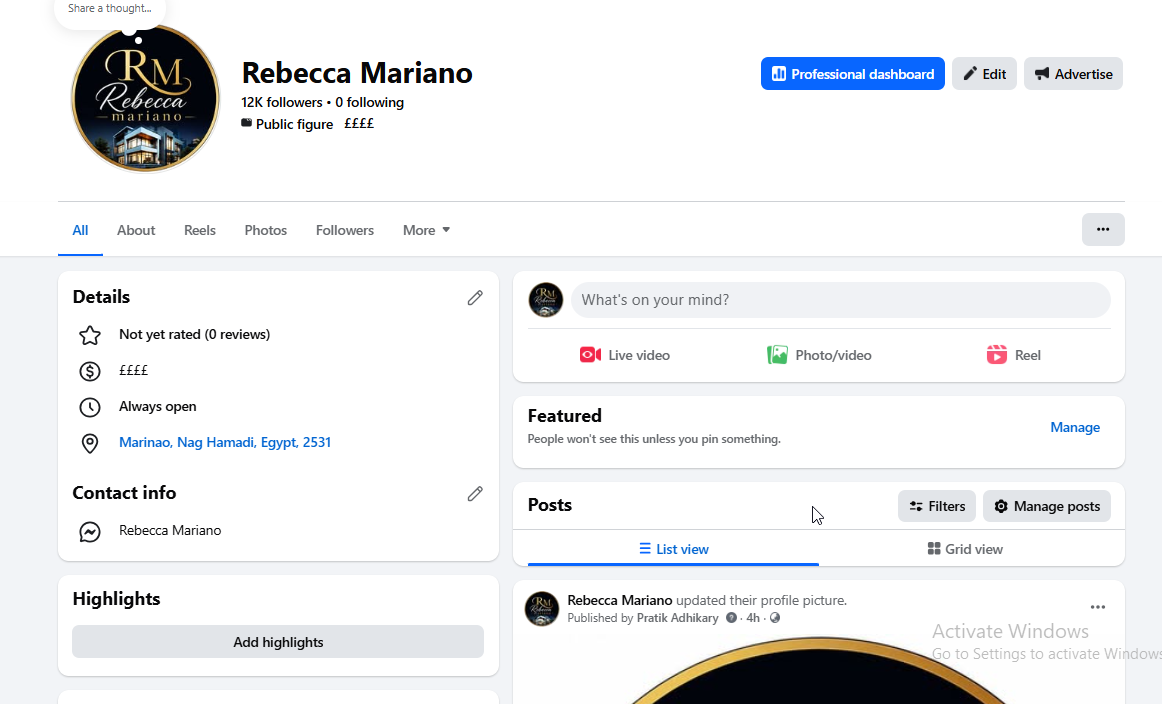
Task: Open the 12K followers link
Action: pos(282,102)
